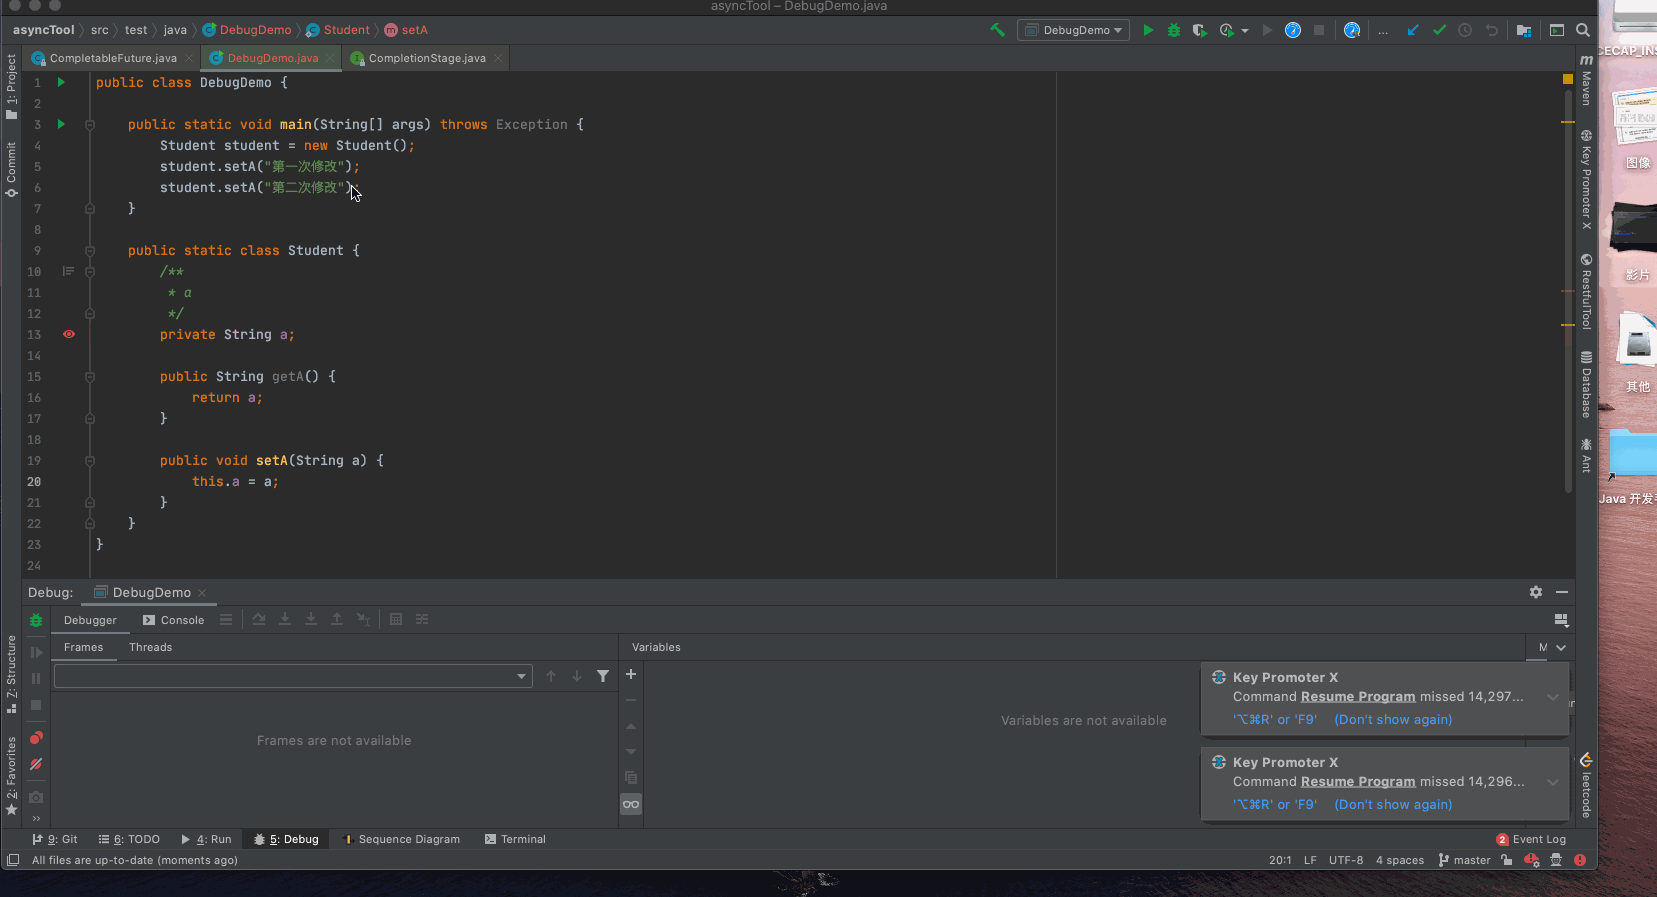Click the run gutter icon beside line 1
Screen dimensions: 1657x897
61,82
